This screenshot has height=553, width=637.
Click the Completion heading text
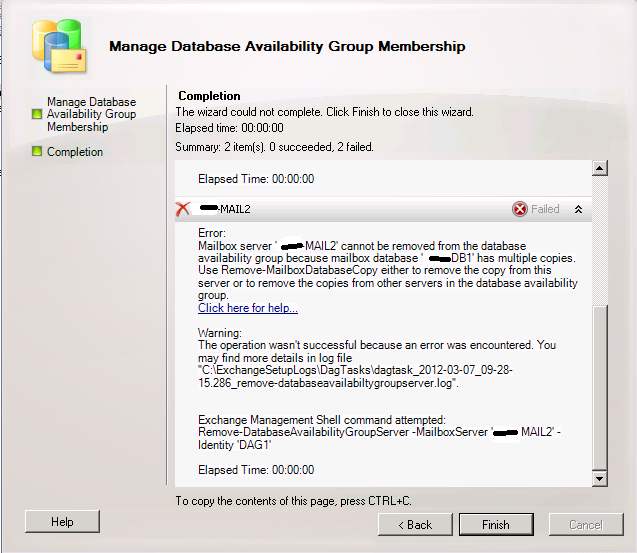point(209,96)
